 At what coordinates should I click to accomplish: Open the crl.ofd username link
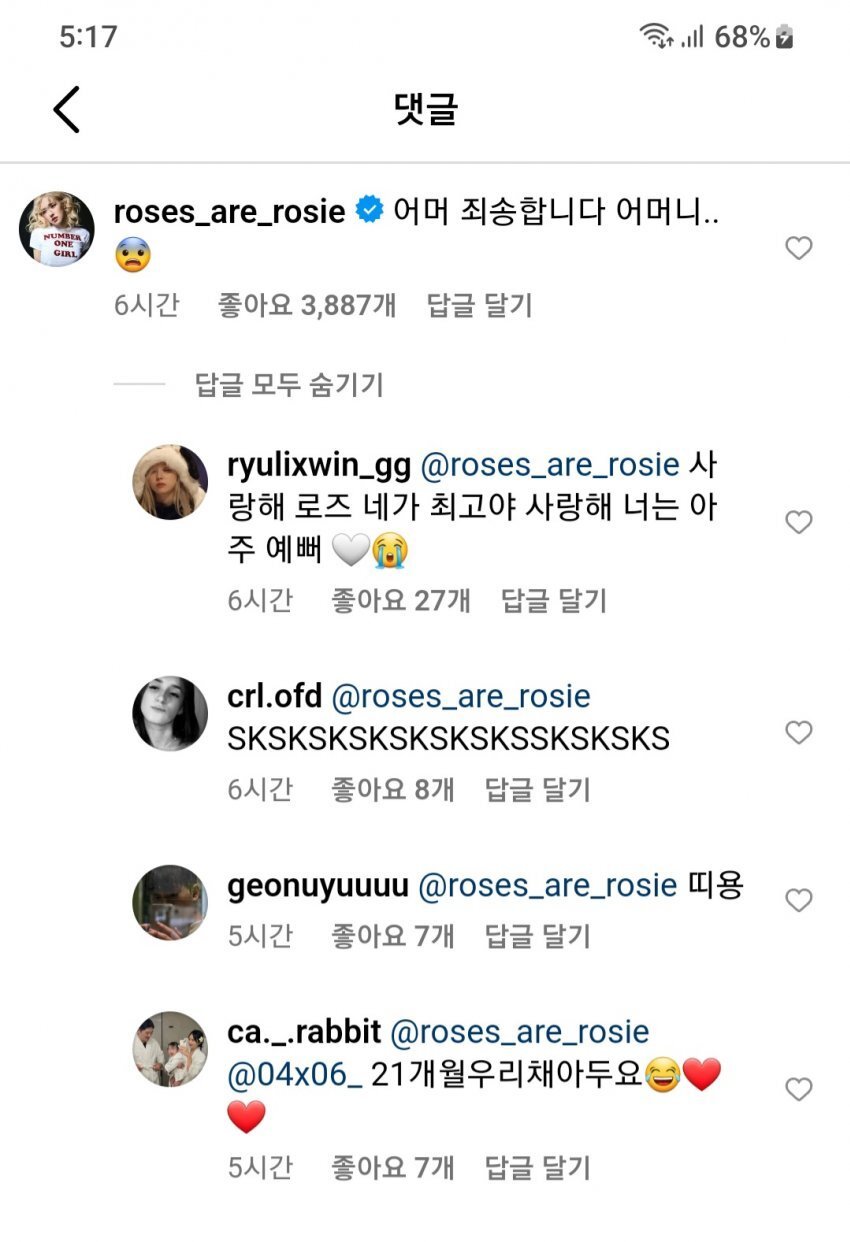click(278, 696)
